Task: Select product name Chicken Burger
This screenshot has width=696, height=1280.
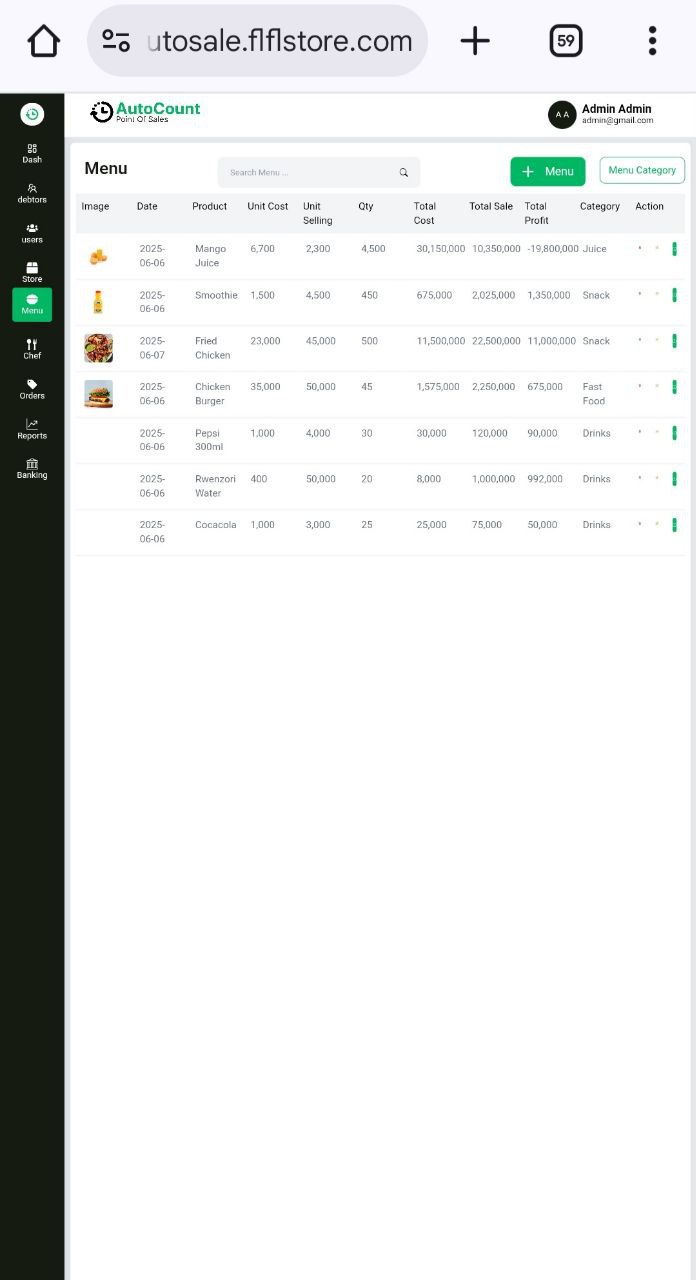Action: pos(213,394)
